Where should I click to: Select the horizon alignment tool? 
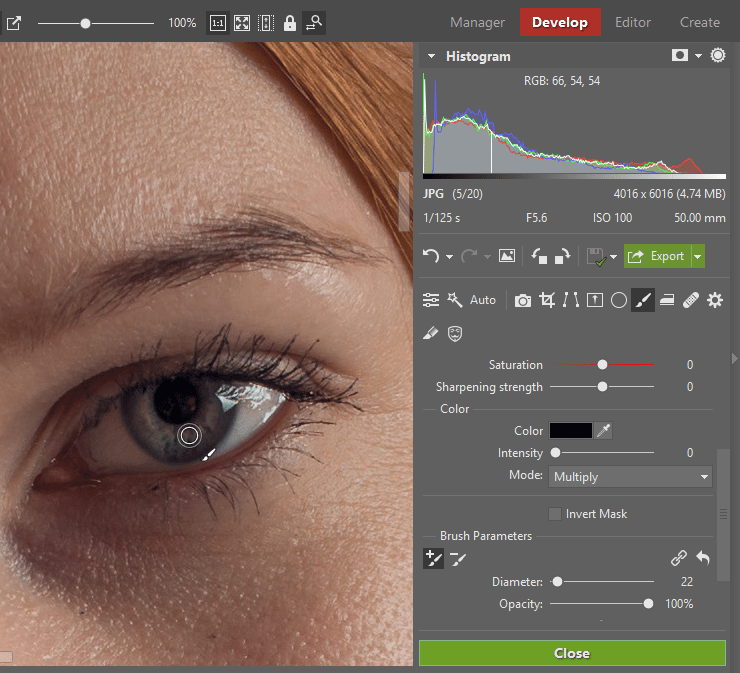[x=595, y=300]
